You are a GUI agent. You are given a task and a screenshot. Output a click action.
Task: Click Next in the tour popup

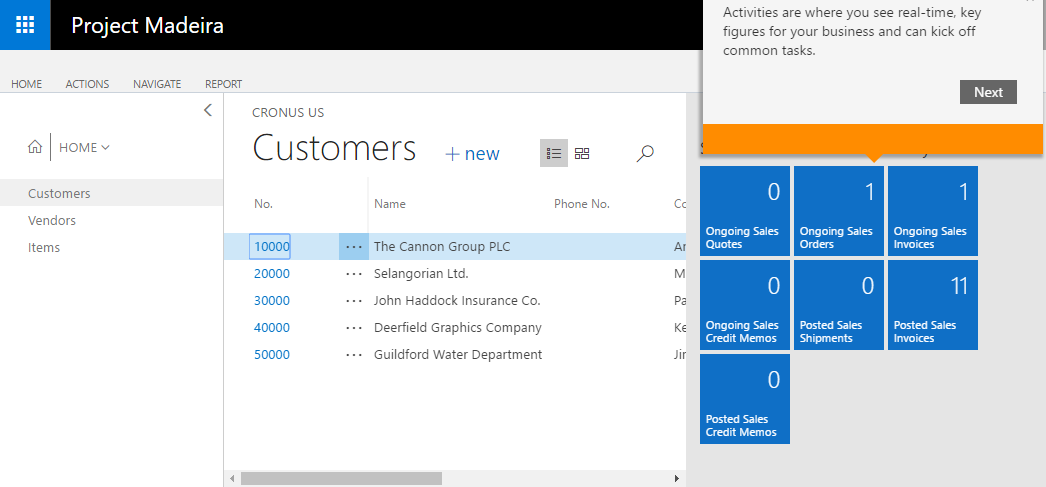click(x=988, y=92)
